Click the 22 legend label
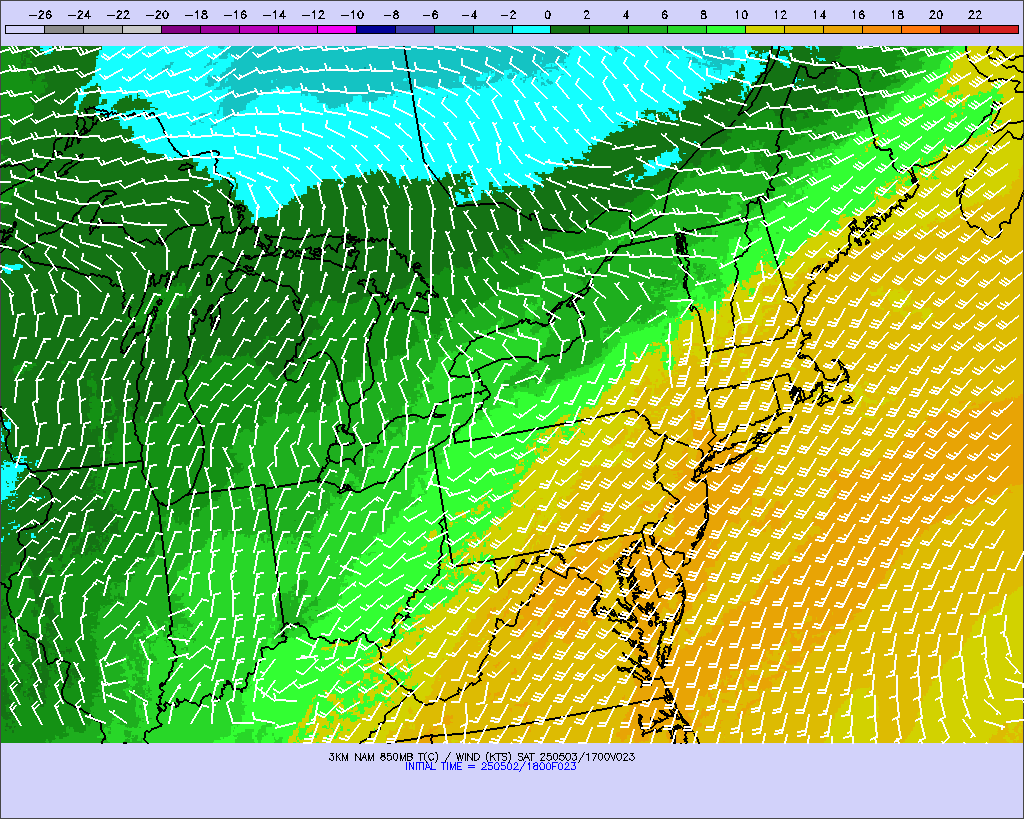1024x819 pixels. click(x=975, y=14)
